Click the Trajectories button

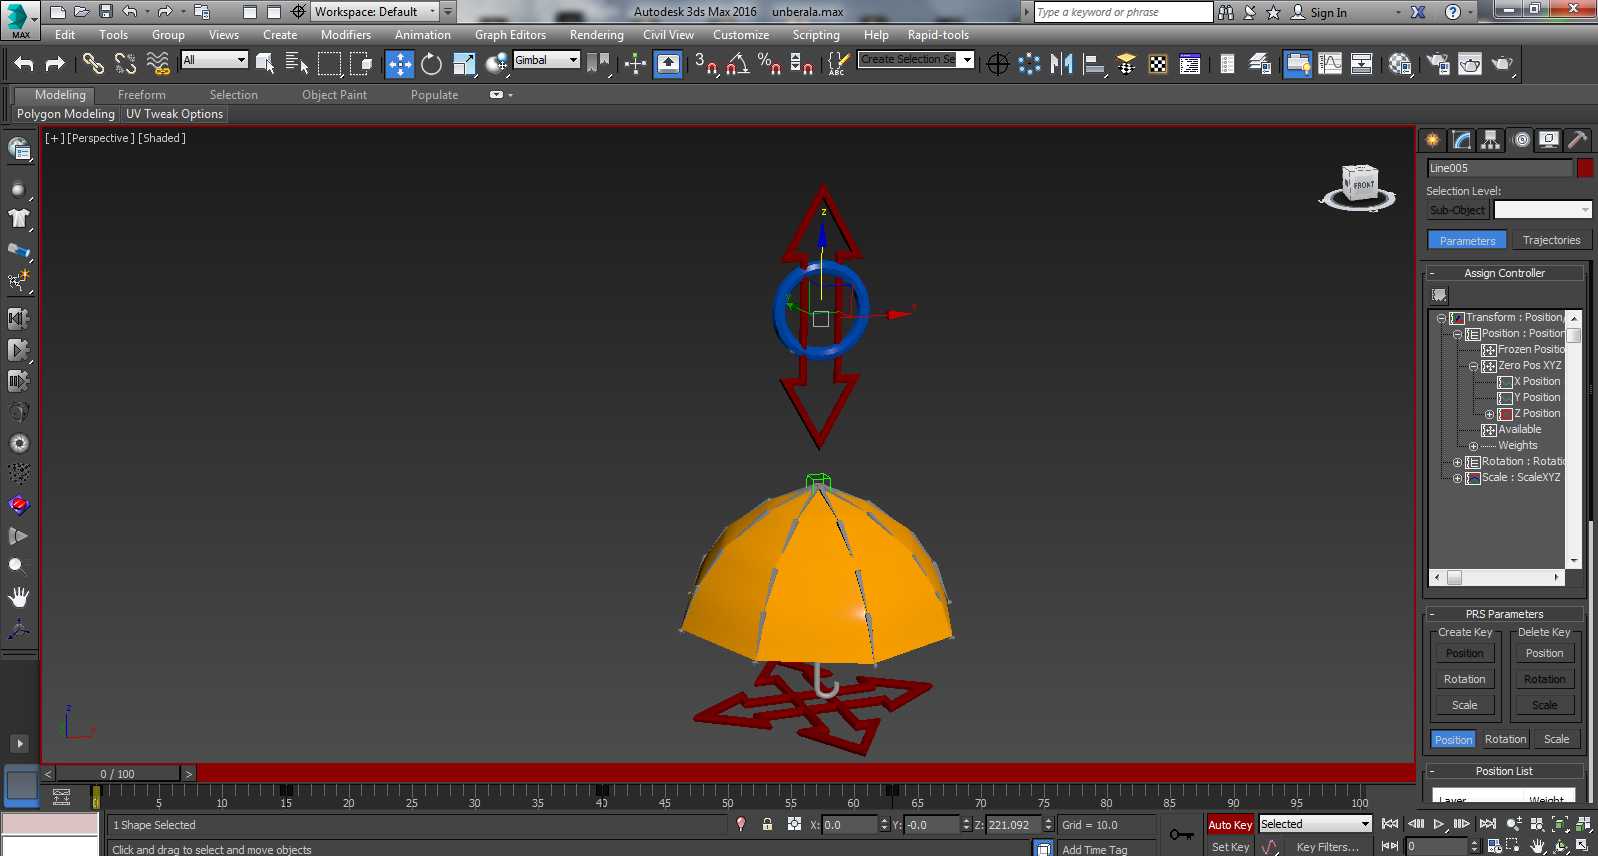(x=1551, y=240)
